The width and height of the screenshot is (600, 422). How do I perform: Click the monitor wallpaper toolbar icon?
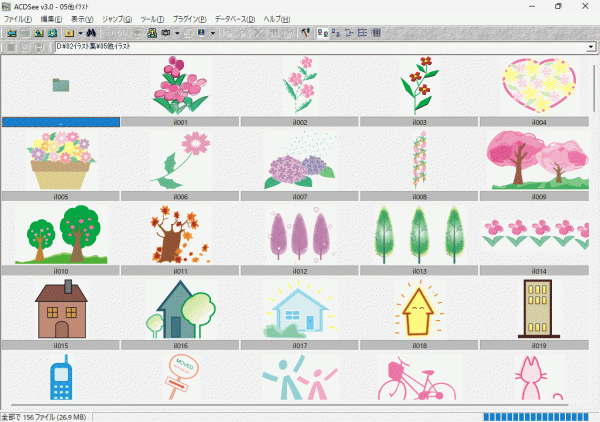[x=201, y=33]
